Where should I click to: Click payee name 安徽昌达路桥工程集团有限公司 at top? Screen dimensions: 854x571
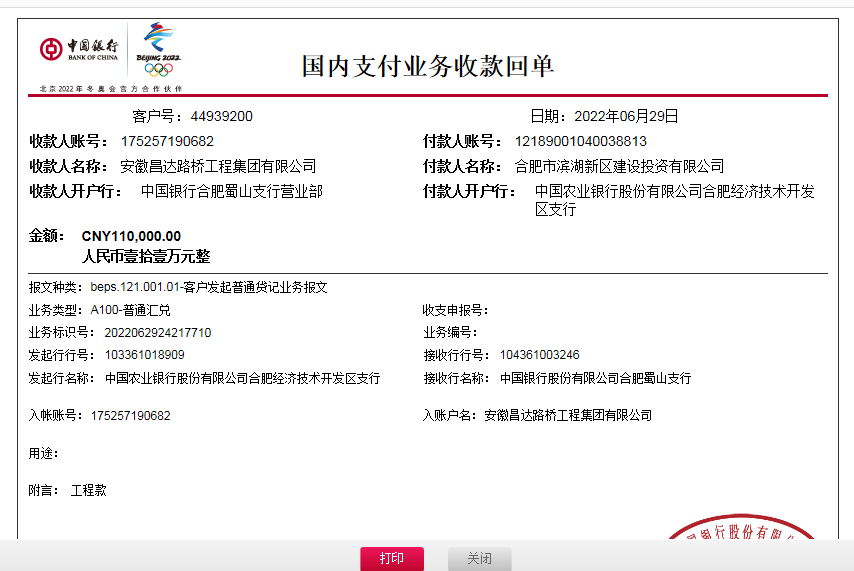tap(218, 166)
